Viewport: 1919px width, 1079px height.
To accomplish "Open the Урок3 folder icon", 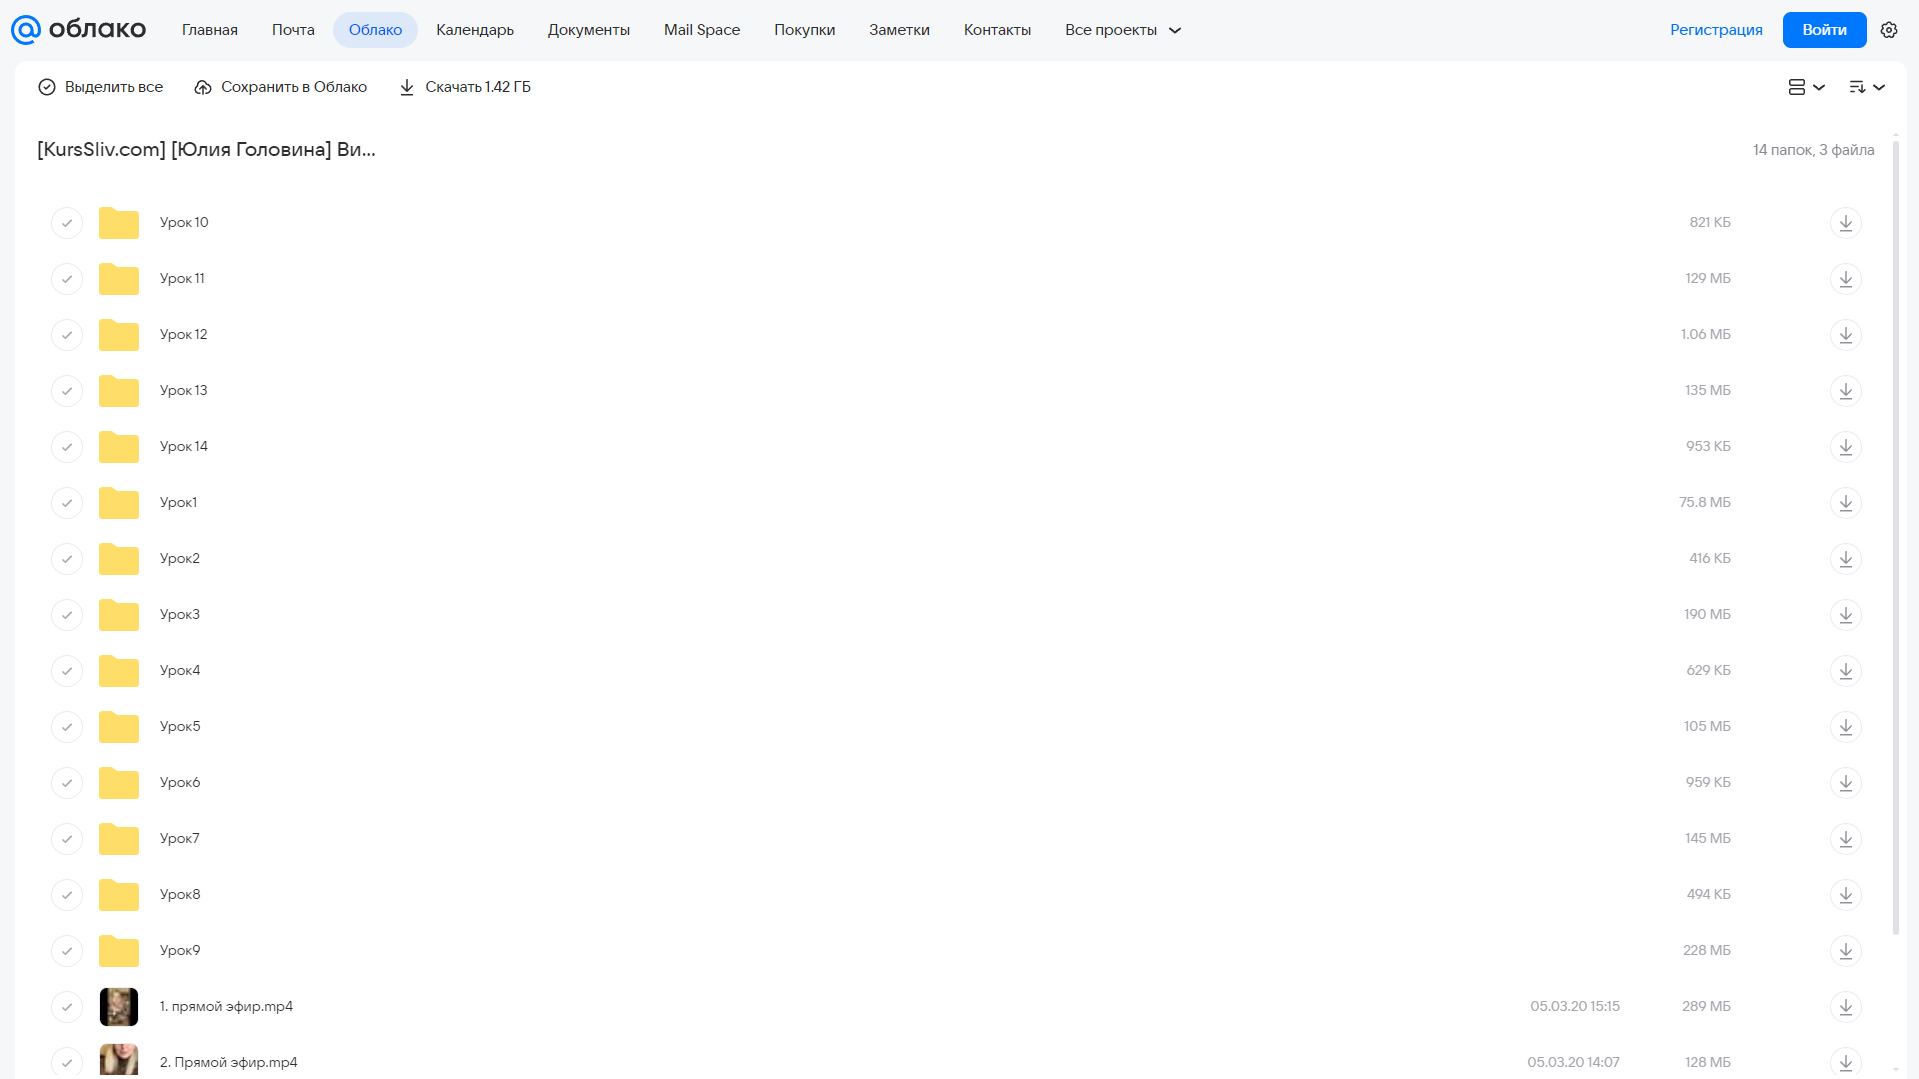I will click(x=119, y=614).
